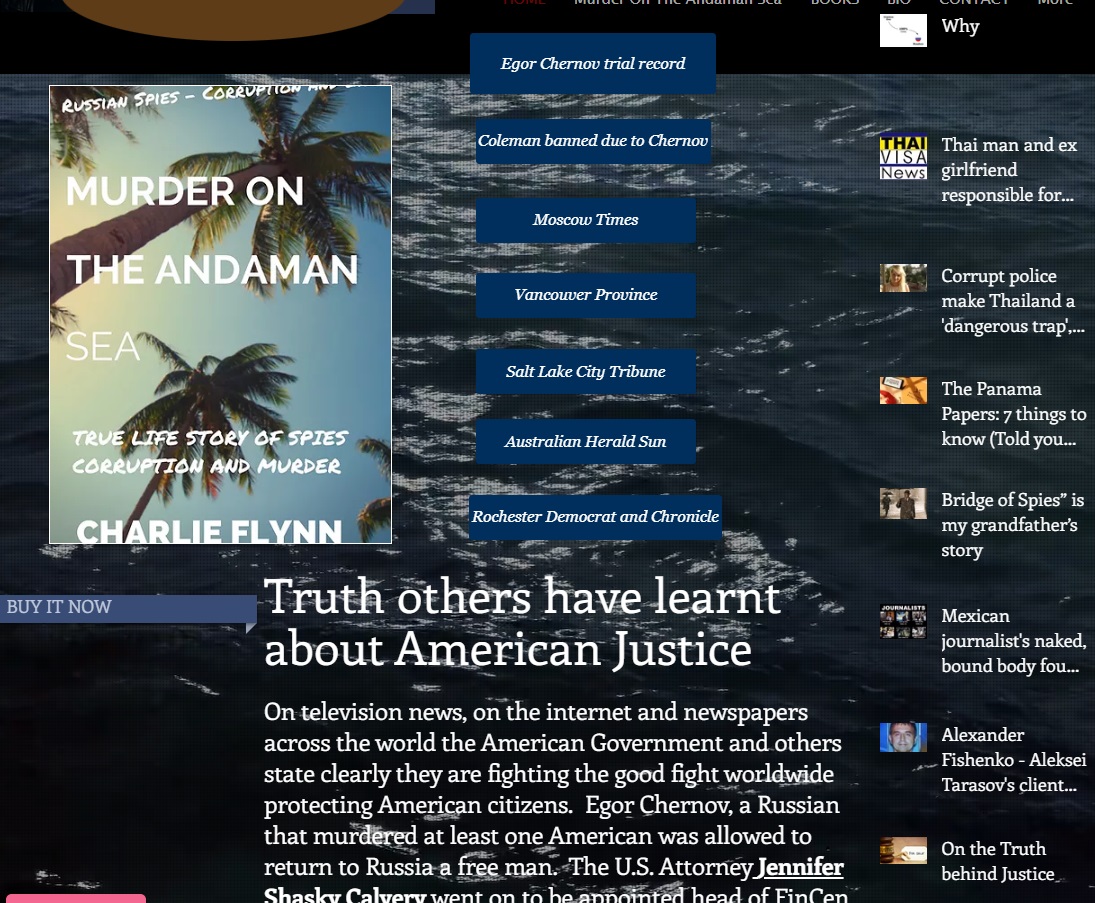Open the Egor Chernov trial record button

(592, 64)
